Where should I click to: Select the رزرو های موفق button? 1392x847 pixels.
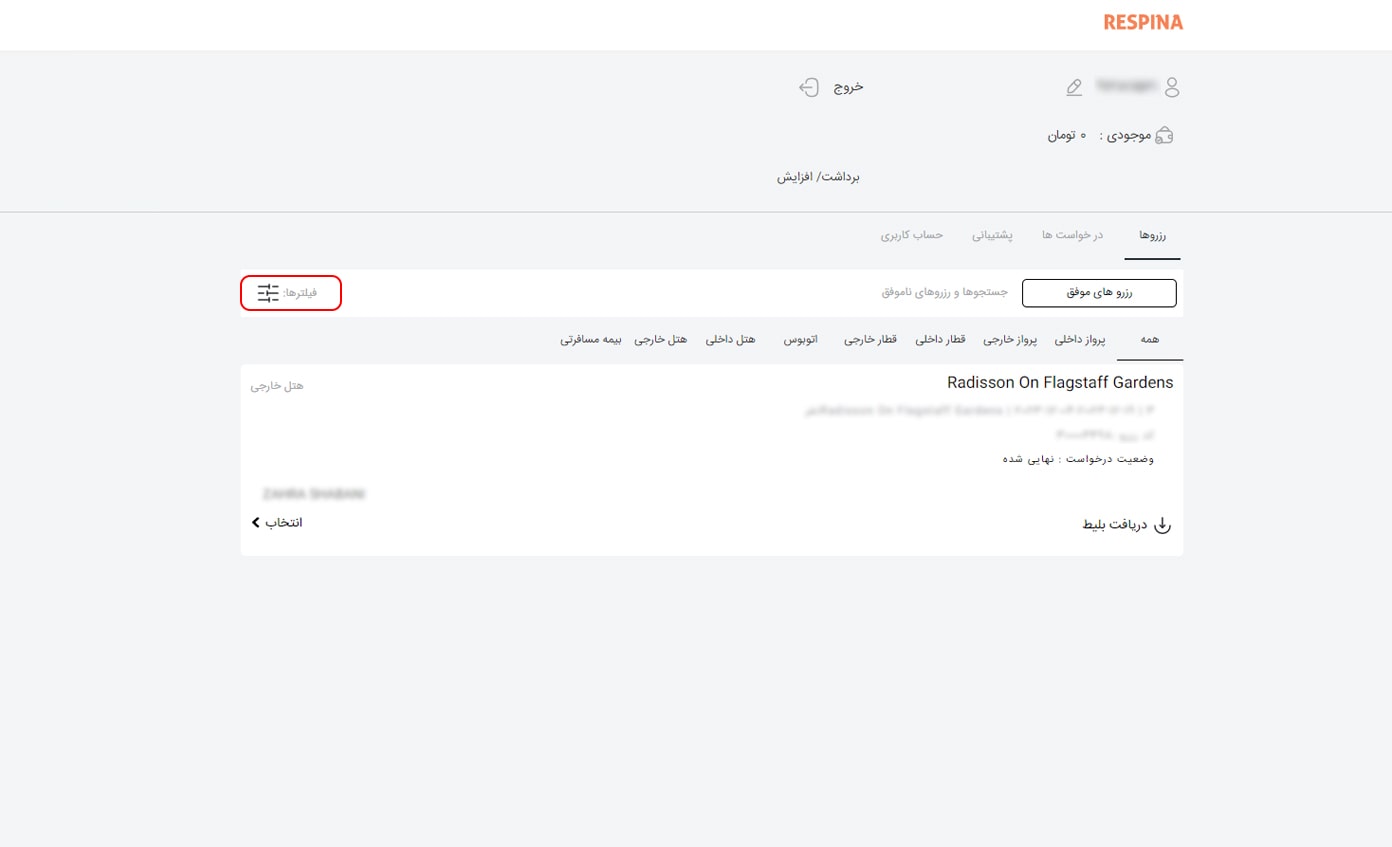1098,293
